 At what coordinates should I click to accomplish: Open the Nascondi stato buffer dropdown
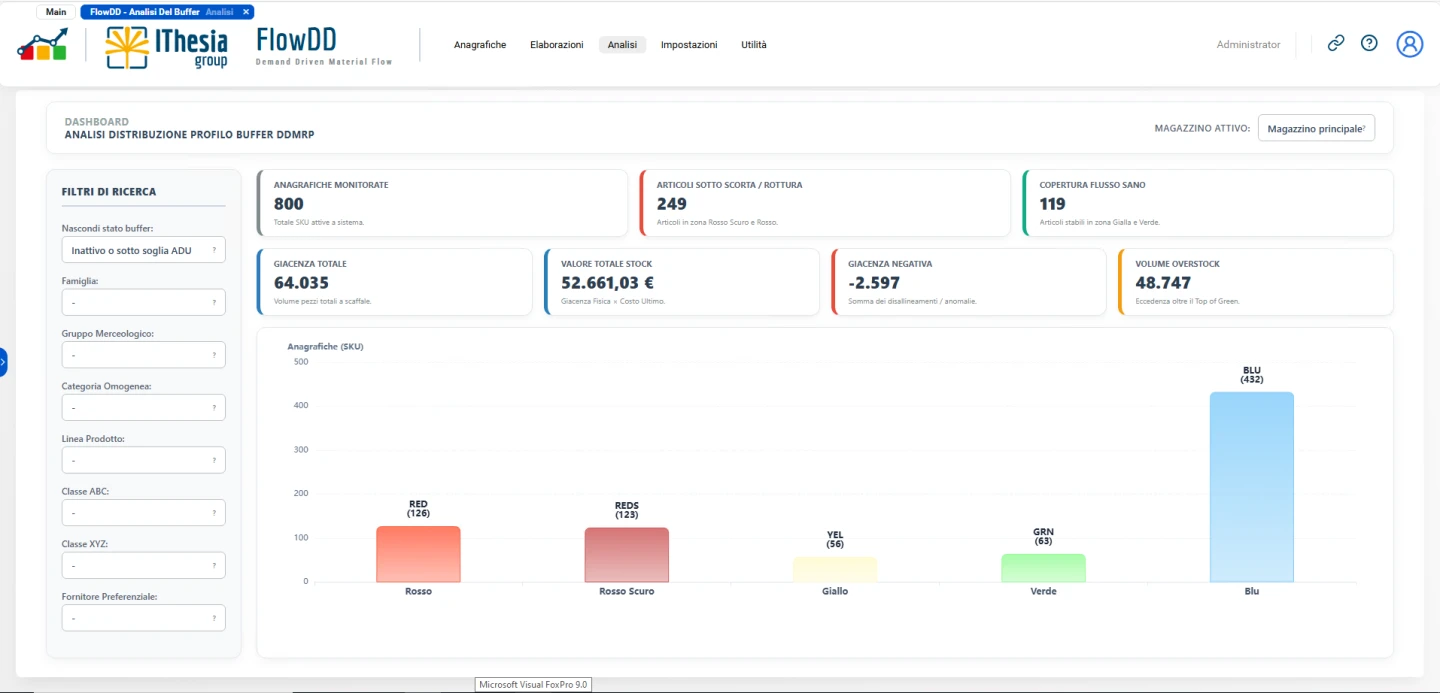tap(143, 250)
